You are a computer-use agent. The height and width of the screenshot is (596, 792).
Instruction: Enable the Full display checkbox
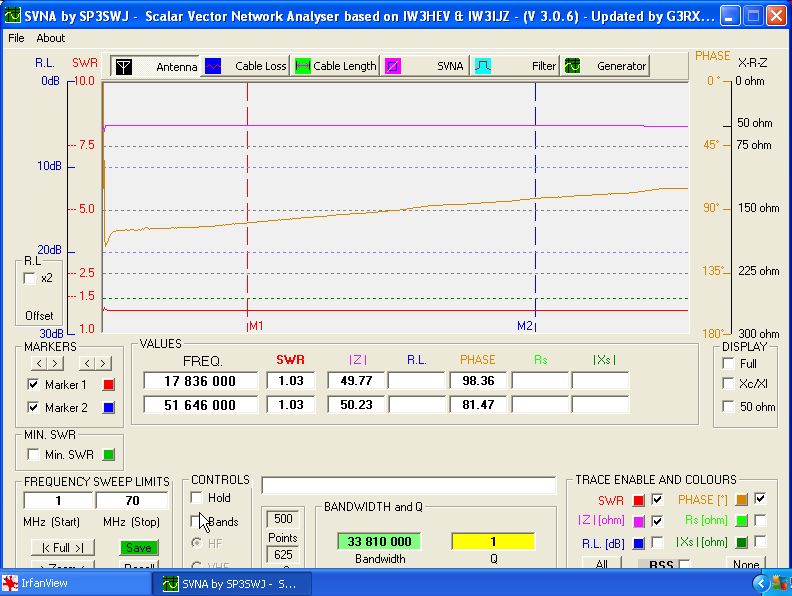728,363
